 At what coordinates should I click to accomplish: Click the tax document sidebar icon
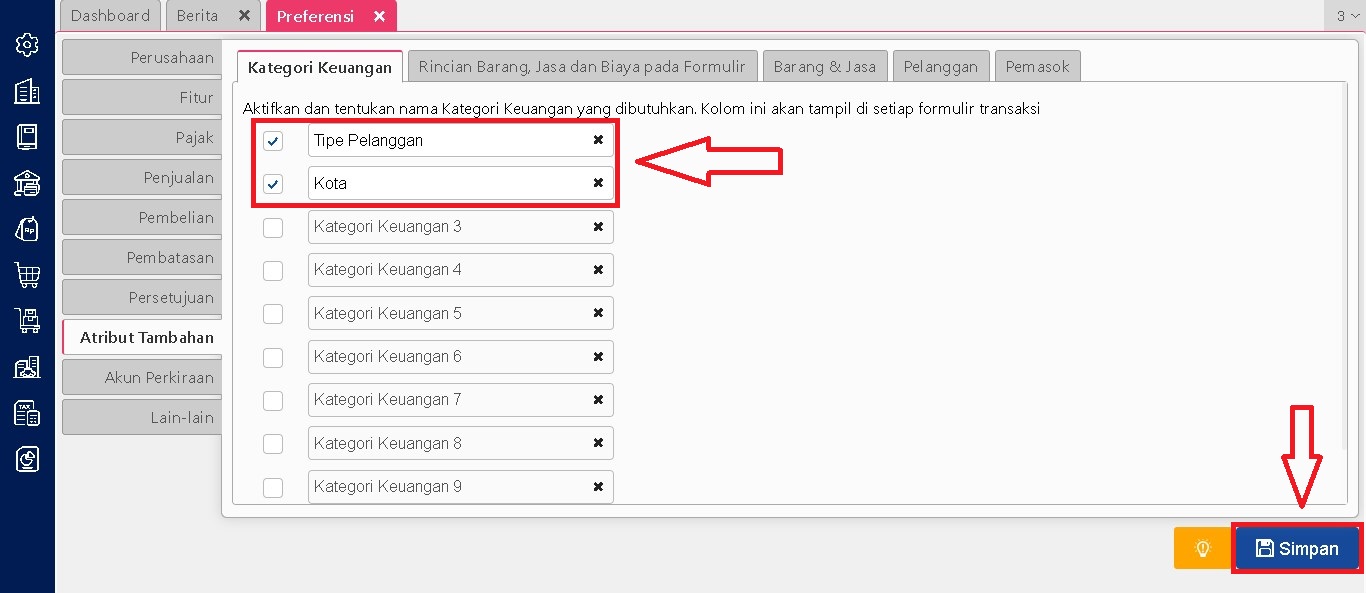click(27, 413)
